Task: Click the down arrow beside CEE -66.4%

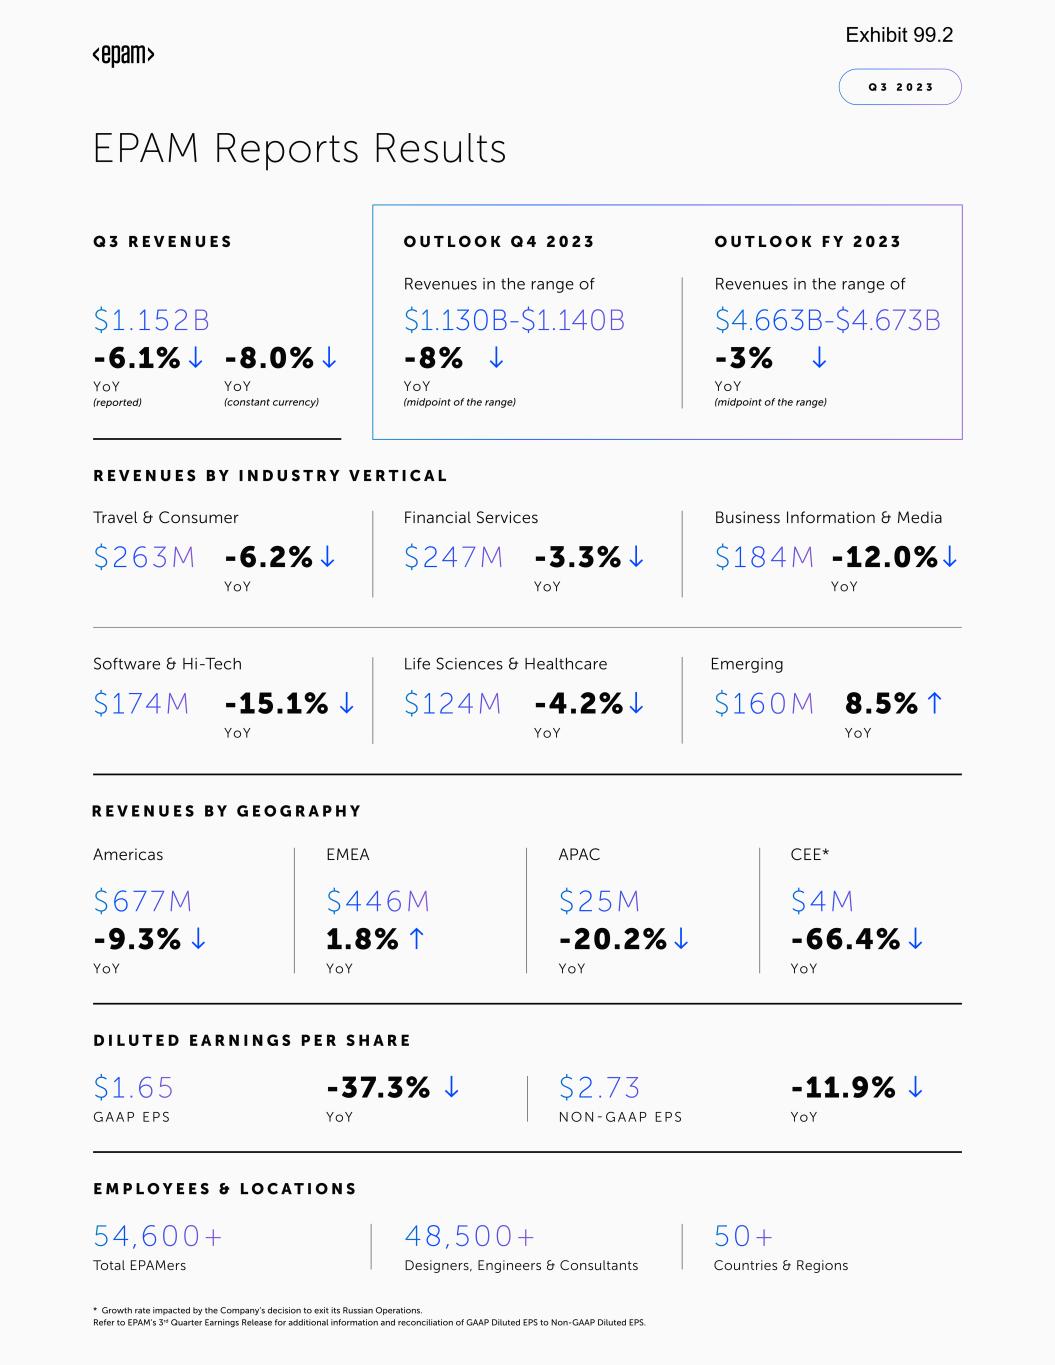Action: (x=915, y=938)
